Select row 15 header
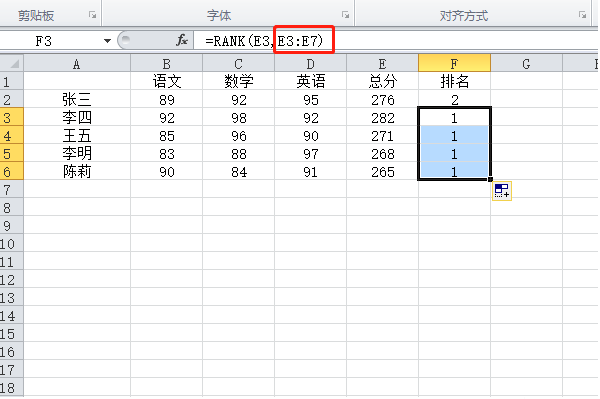The height and width of the screenshot is (399, 600). 12,334
